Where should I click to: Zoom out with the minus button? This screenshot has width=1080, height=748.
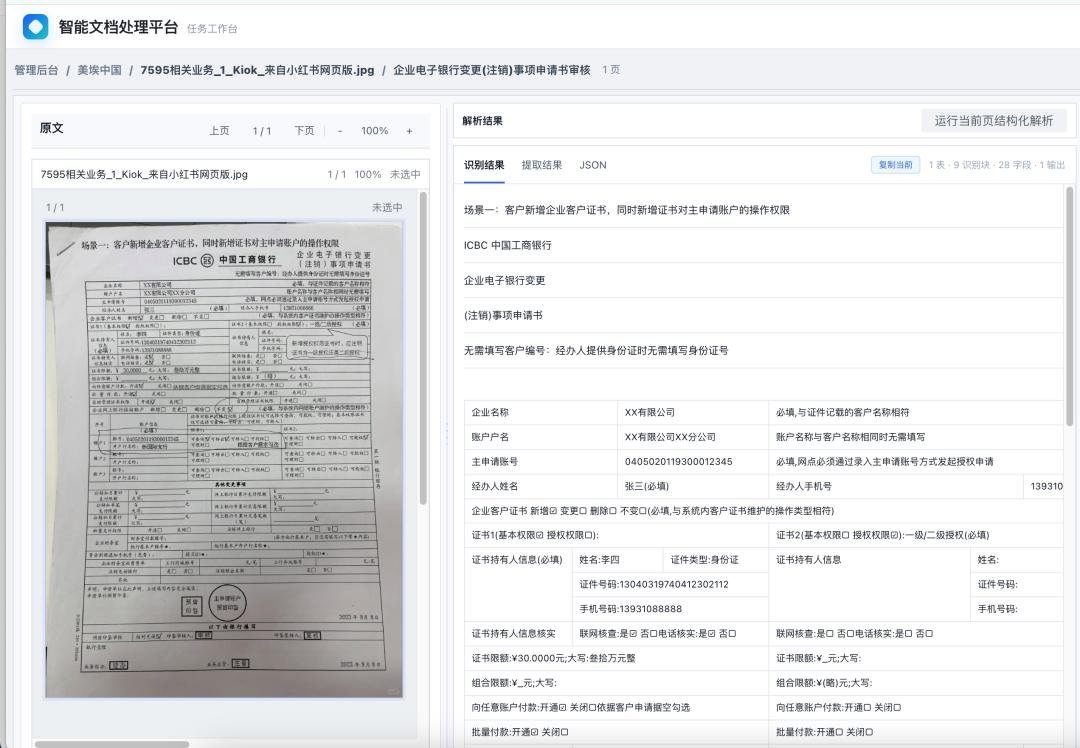pyautogui.click(x=340, y=130)
